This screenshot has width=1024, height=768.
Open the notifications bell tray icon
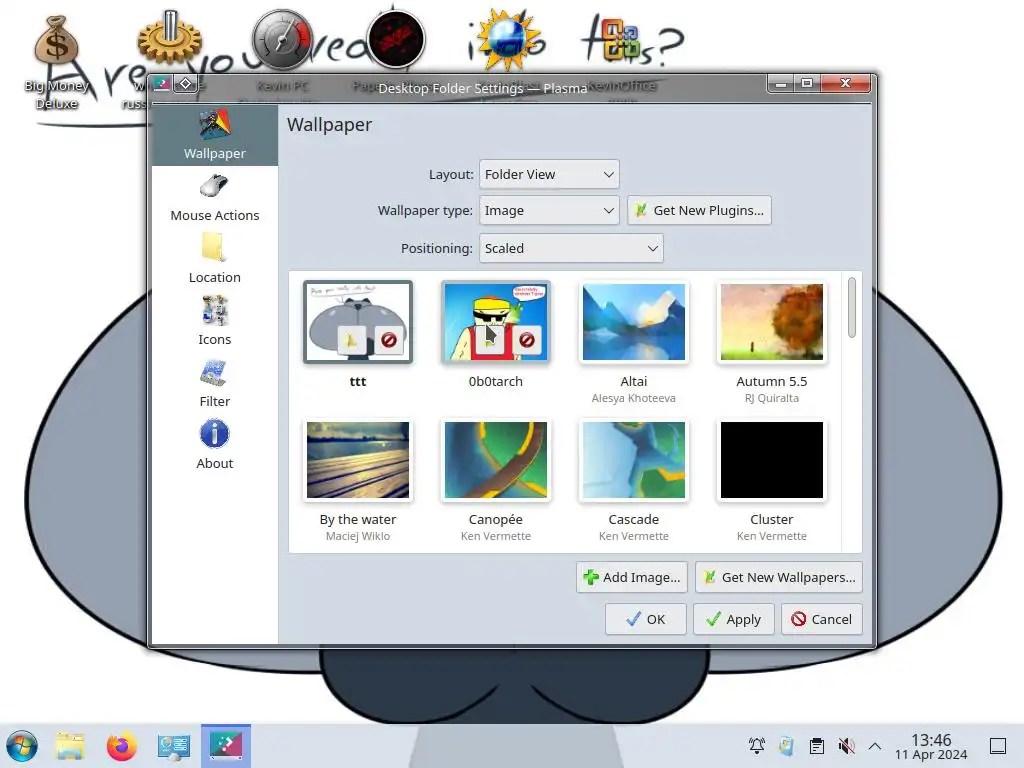(x=757, y=746)
